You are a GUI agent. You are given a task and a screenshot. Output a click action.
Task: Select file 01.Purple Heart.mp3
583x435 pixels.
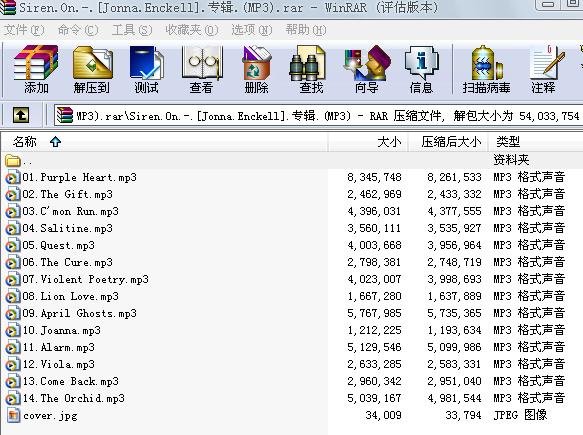pos(79,177)
